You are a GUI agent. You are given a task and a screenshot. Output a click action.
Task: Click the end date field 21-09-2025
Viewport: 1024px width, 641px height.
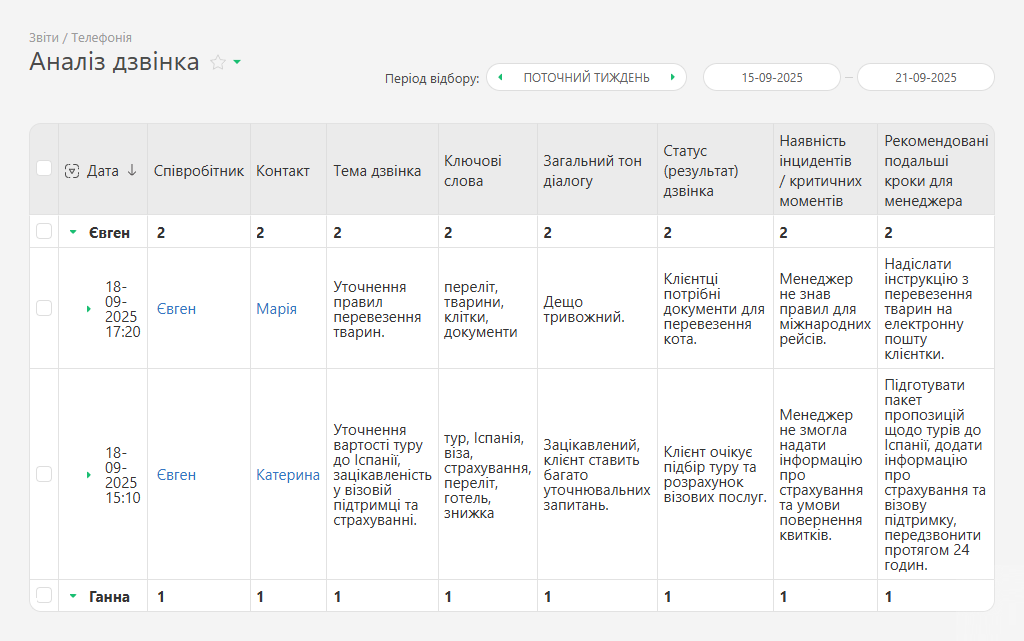925,77
